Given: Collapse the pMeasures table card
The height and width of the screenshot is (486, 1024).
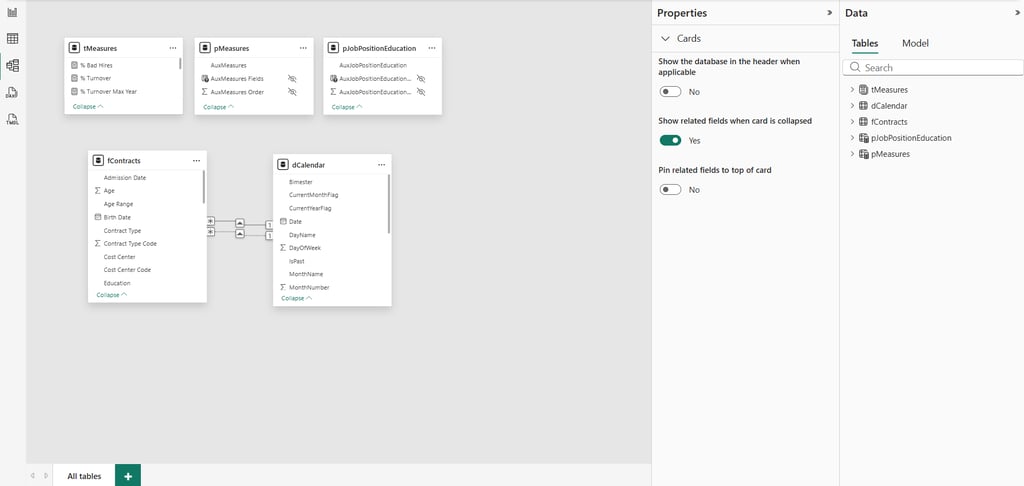Looking at the screenshot, I should click(218, 106).
